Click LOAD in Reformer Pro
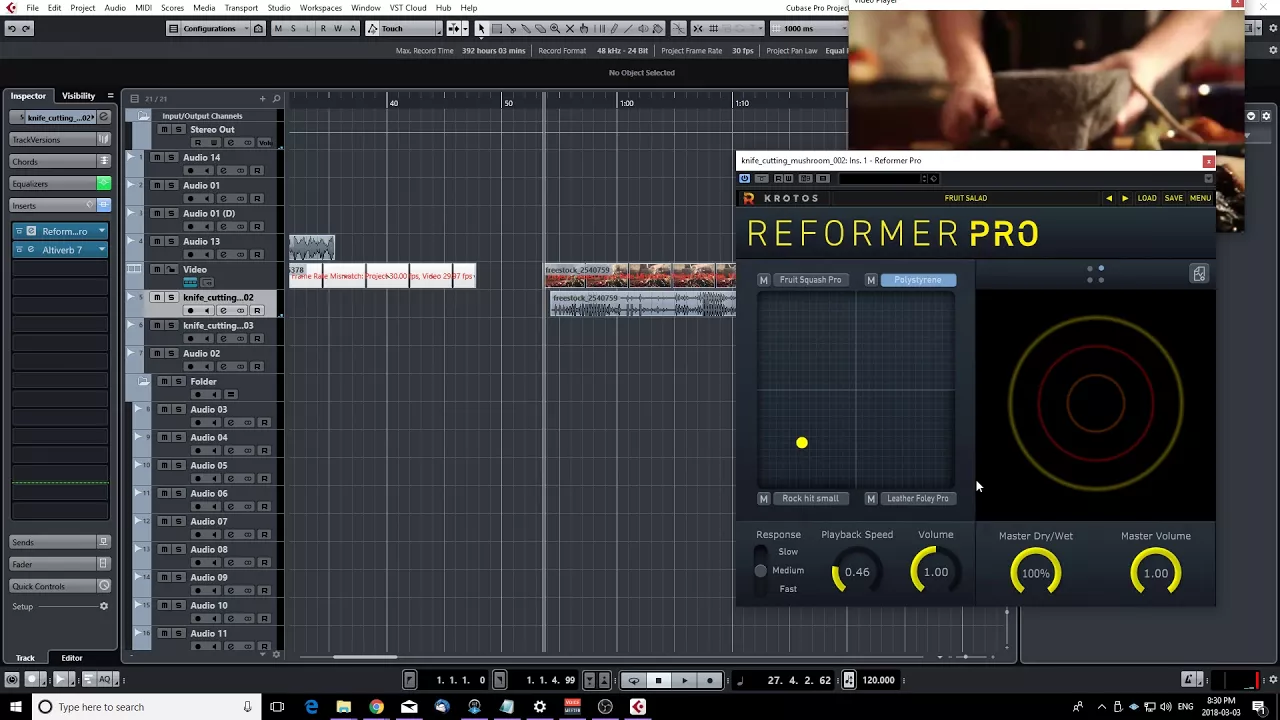Image resolution: width=1280 pixels, height=720 pixels. [1147, 198]
